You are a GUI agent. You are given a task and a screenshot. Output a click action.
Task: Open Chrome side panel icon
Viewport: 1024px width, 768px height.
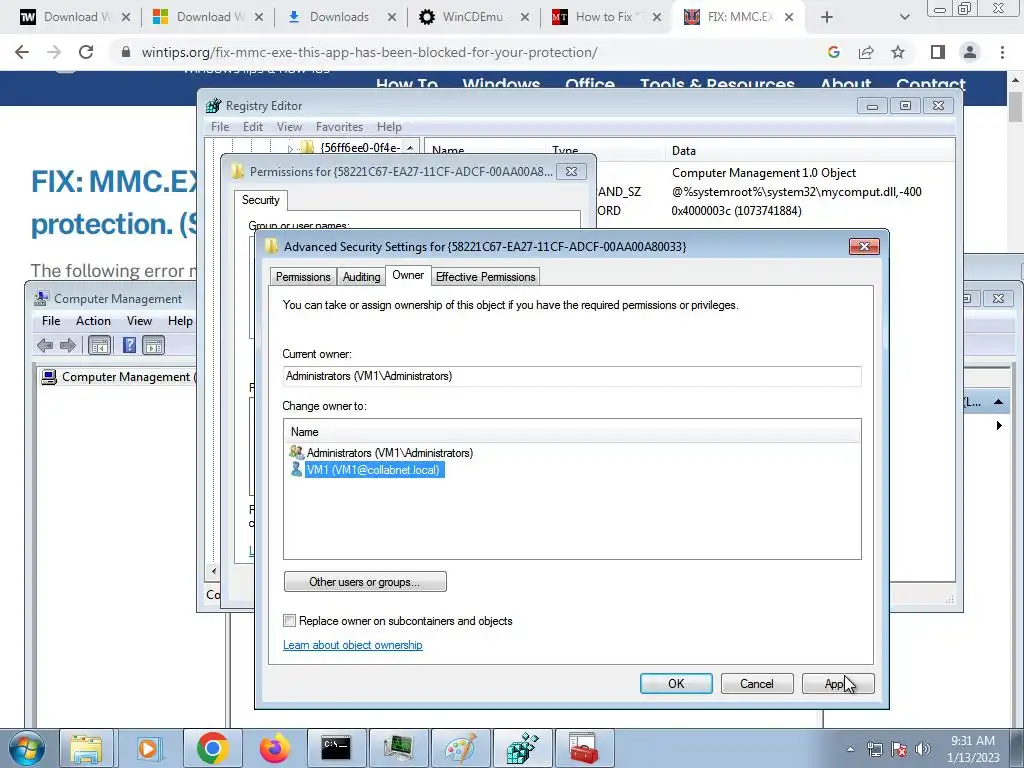(x=938, y=52)
